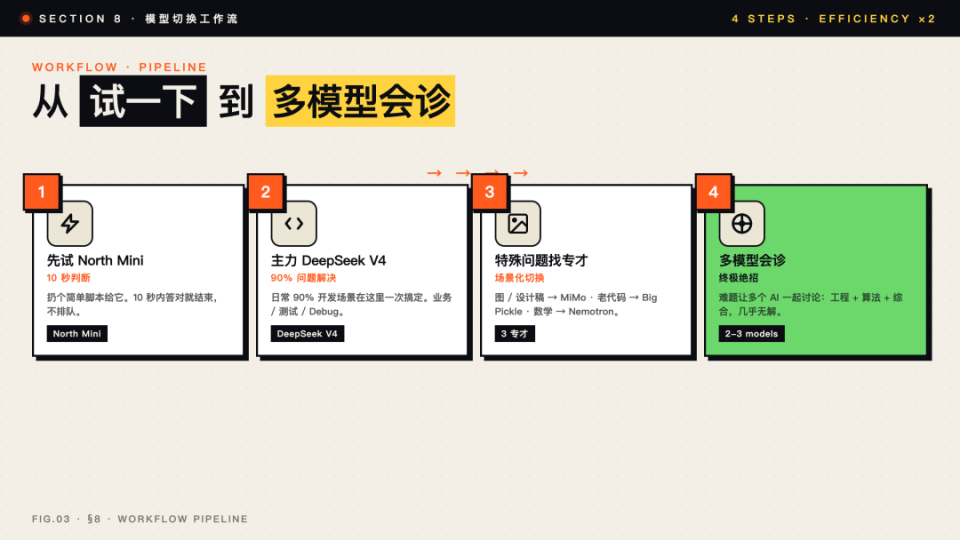Click the description starting '扔个简单脚本给它'
960x540 pixels.
[132, 304]
